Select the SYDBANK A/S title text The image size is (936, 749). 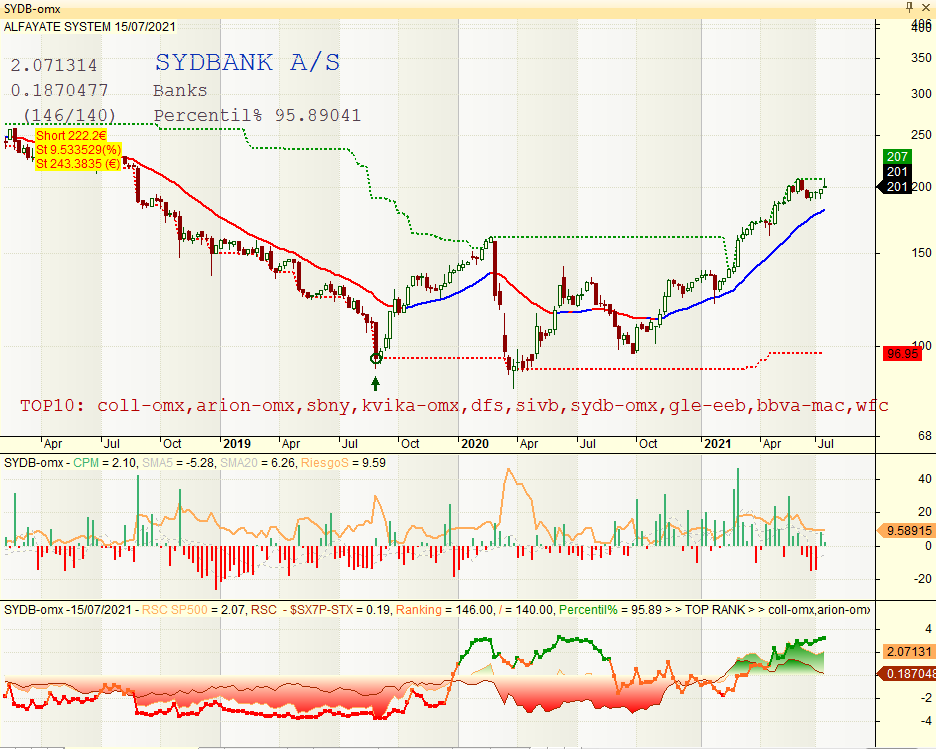tap(247, 62)
